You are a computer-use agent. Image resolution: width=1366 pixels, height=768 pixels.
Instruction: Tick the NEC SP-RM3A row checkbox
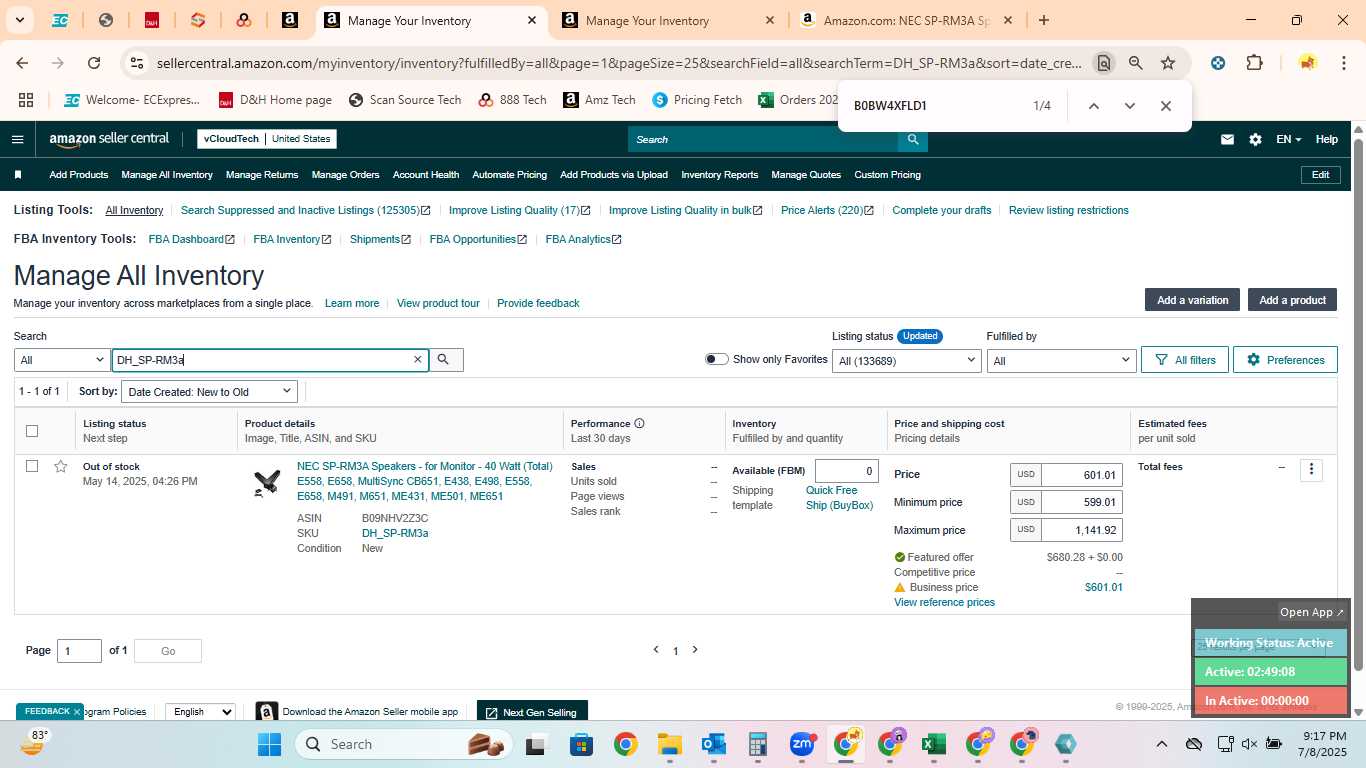coord(32,466)
